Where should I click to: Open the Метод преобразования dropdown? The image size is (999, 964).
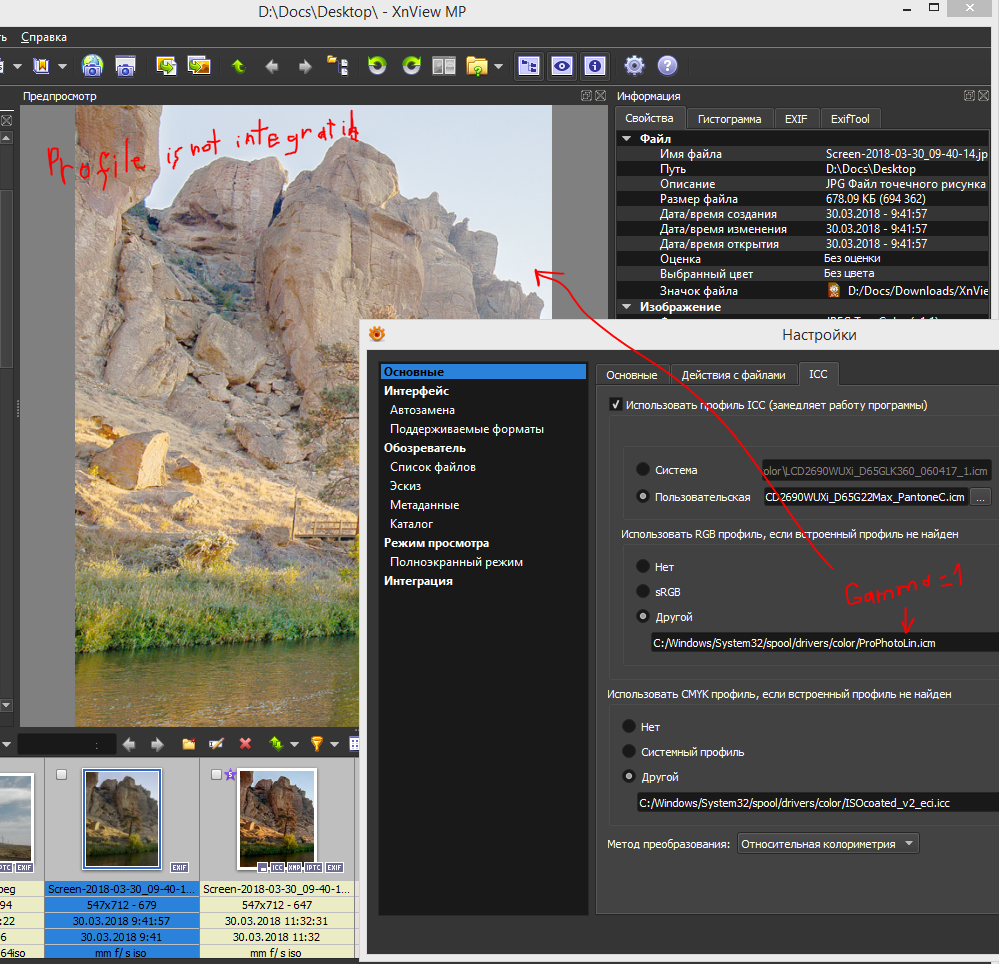(828, 844)
